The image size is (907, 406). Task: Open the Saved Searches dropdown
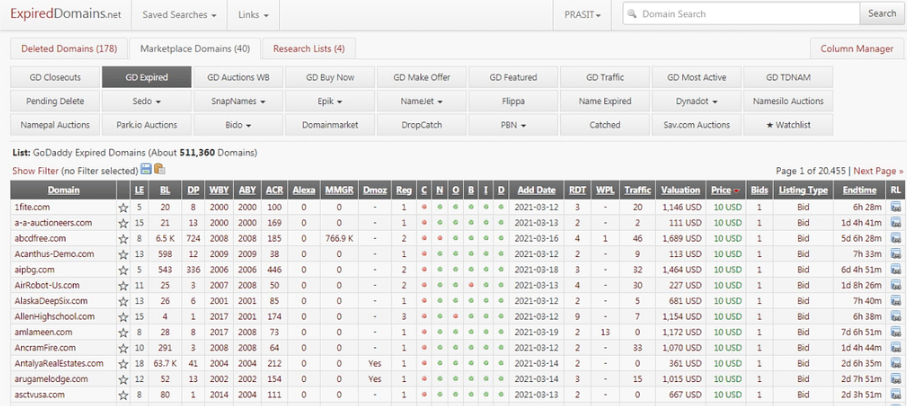(179, 15)
